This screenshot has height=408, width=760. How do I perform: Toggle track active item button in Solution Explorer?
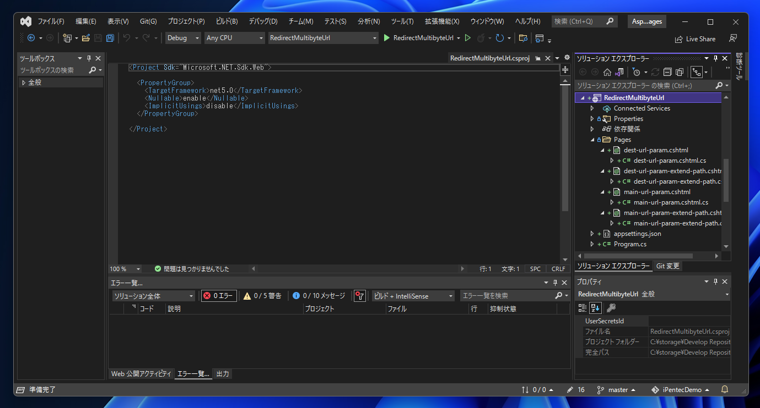click(697, 72)
